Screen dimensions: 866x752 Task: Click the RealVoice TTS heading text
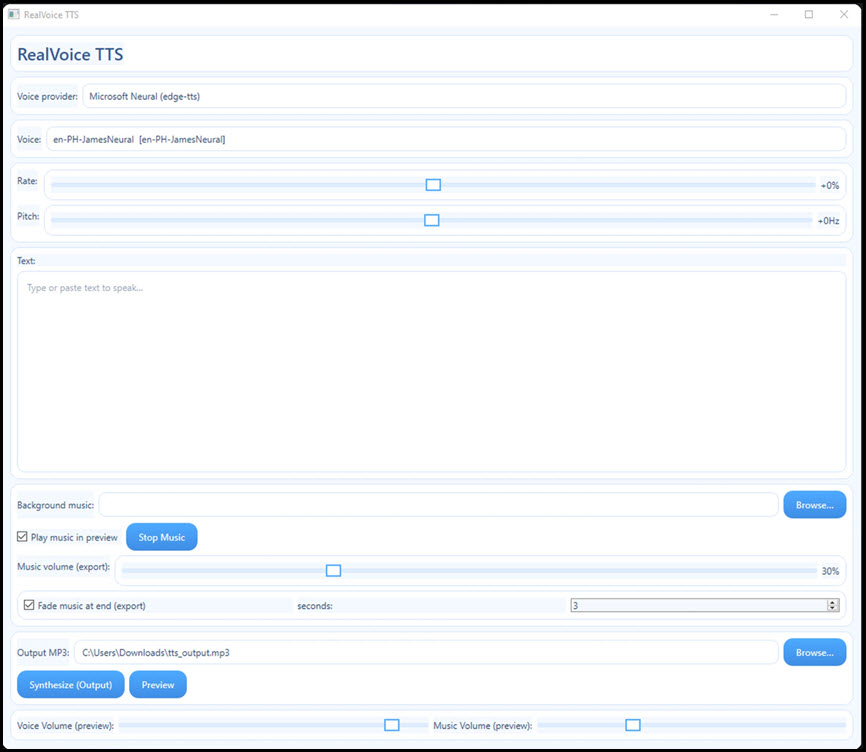[x=70, y=54]
